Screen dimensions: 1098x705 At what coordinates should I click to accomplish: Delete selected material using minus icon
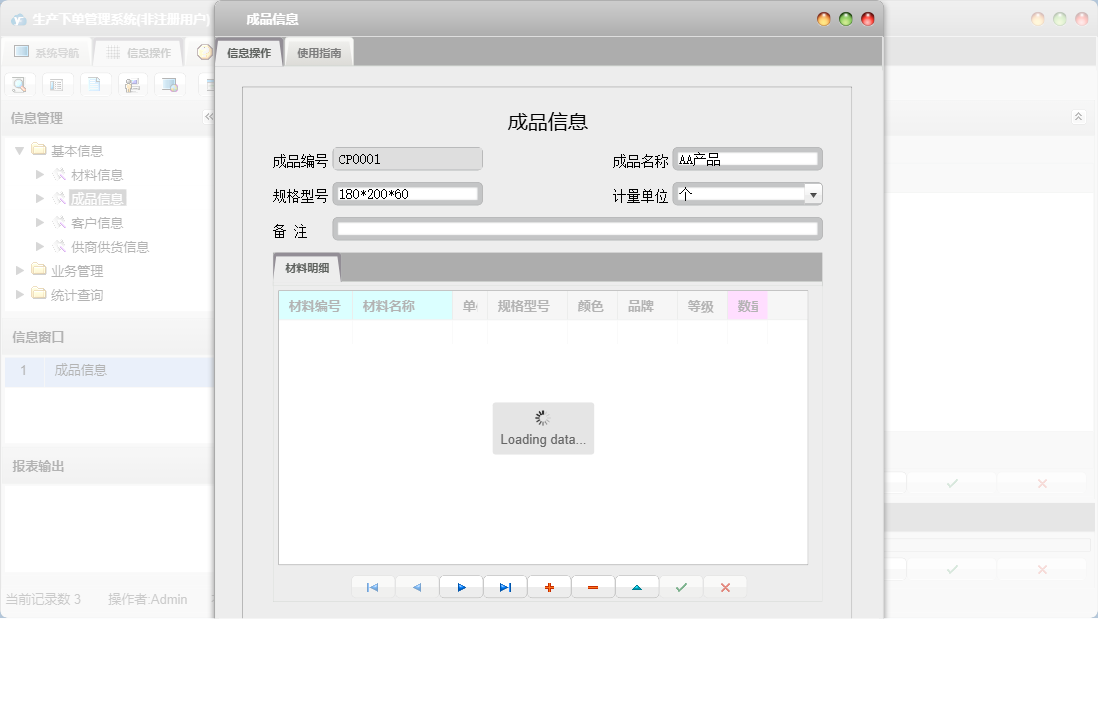tap(593, 587)
